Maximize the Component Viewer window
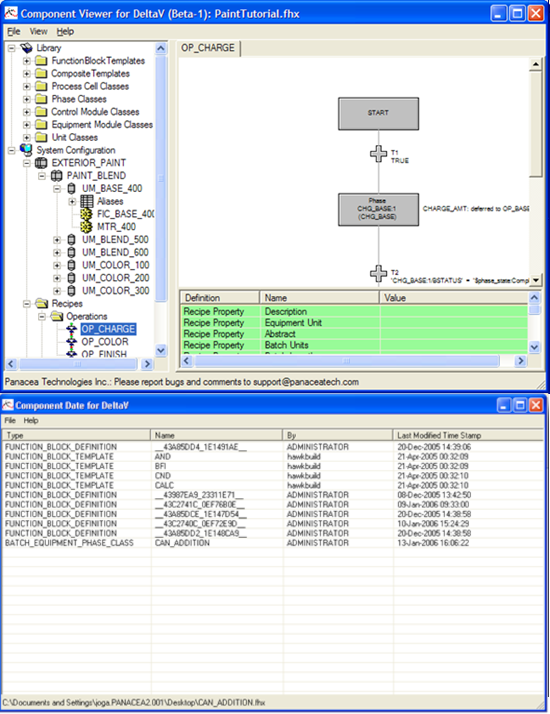 click(x=517, y=13)
